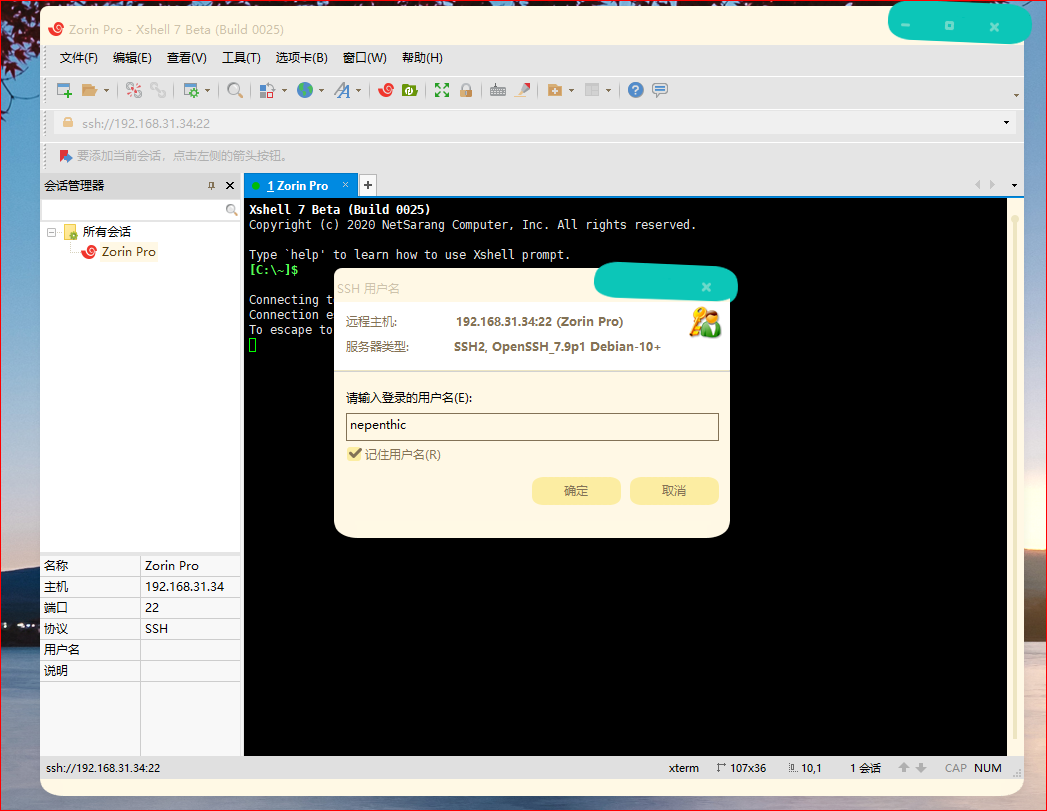Launch Xshell red swirl toolbar icon

click(x=385, y=90)
